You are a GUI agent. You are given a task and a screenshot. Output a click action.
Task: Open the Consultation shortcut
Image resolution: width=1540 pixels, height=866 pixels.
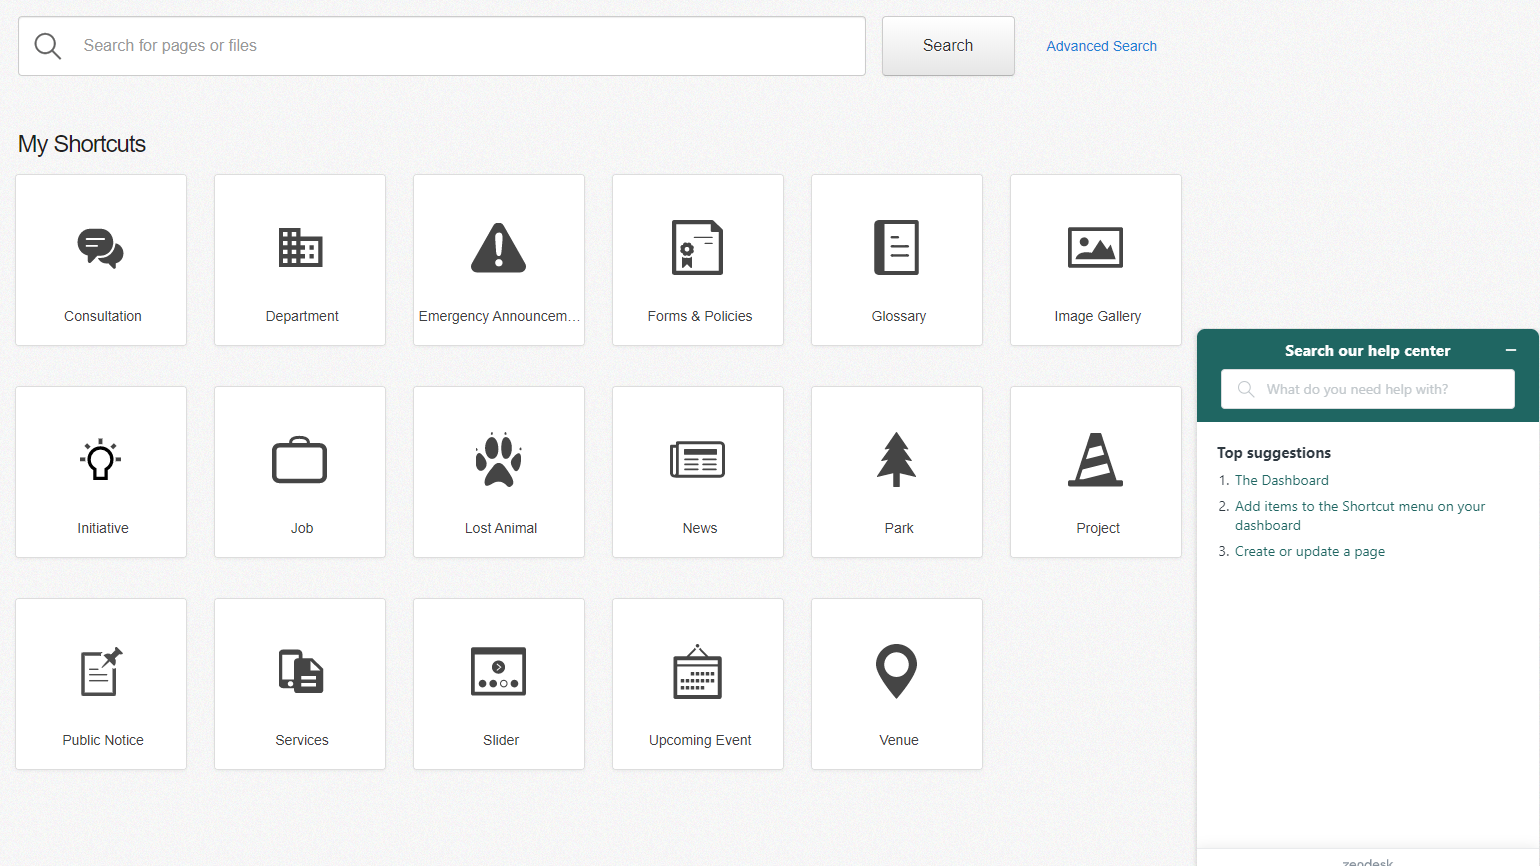(x=100, y=260)
